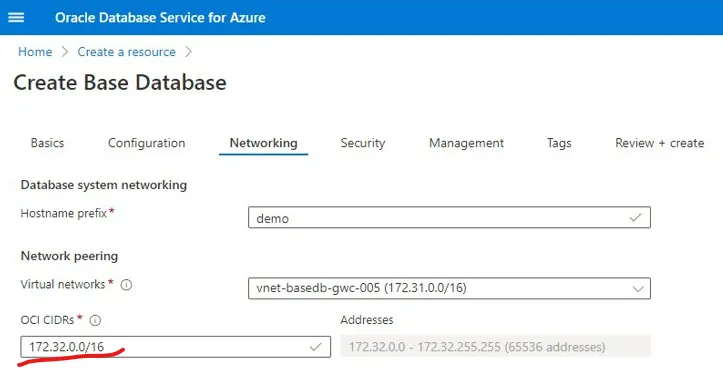Switch to the Configuration tab
The image size is (723, 381).
(147, 143)
